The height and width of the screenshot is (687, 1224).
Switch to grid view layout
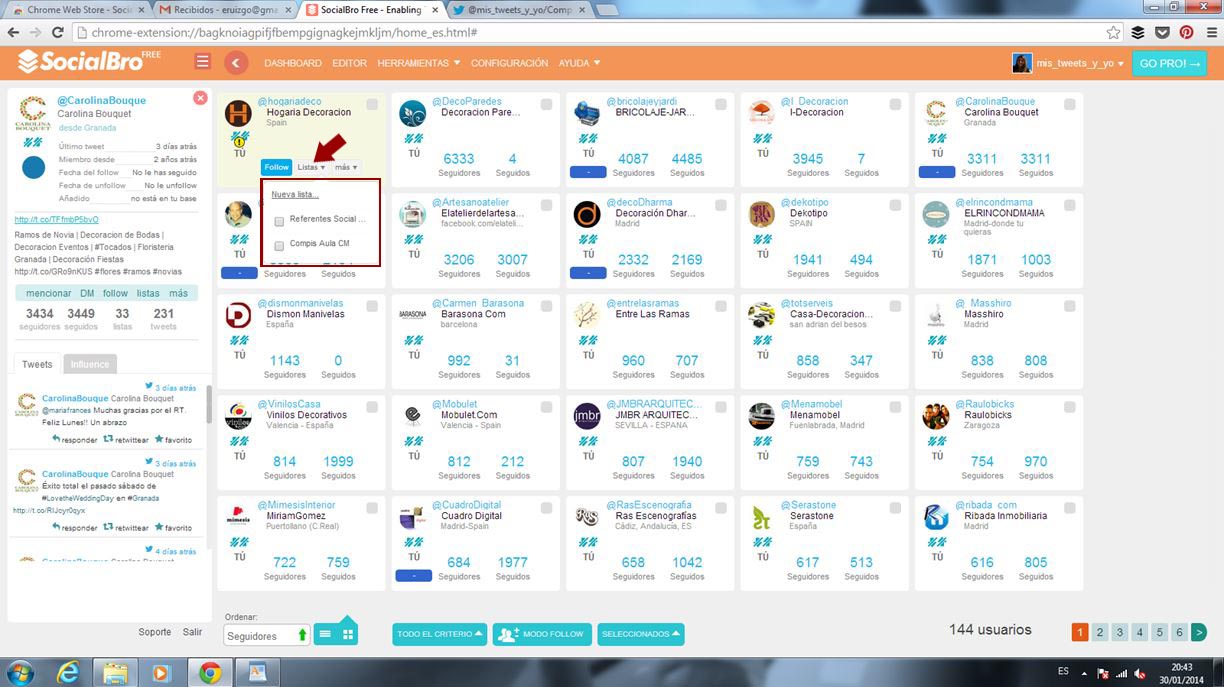coord(348,634)
